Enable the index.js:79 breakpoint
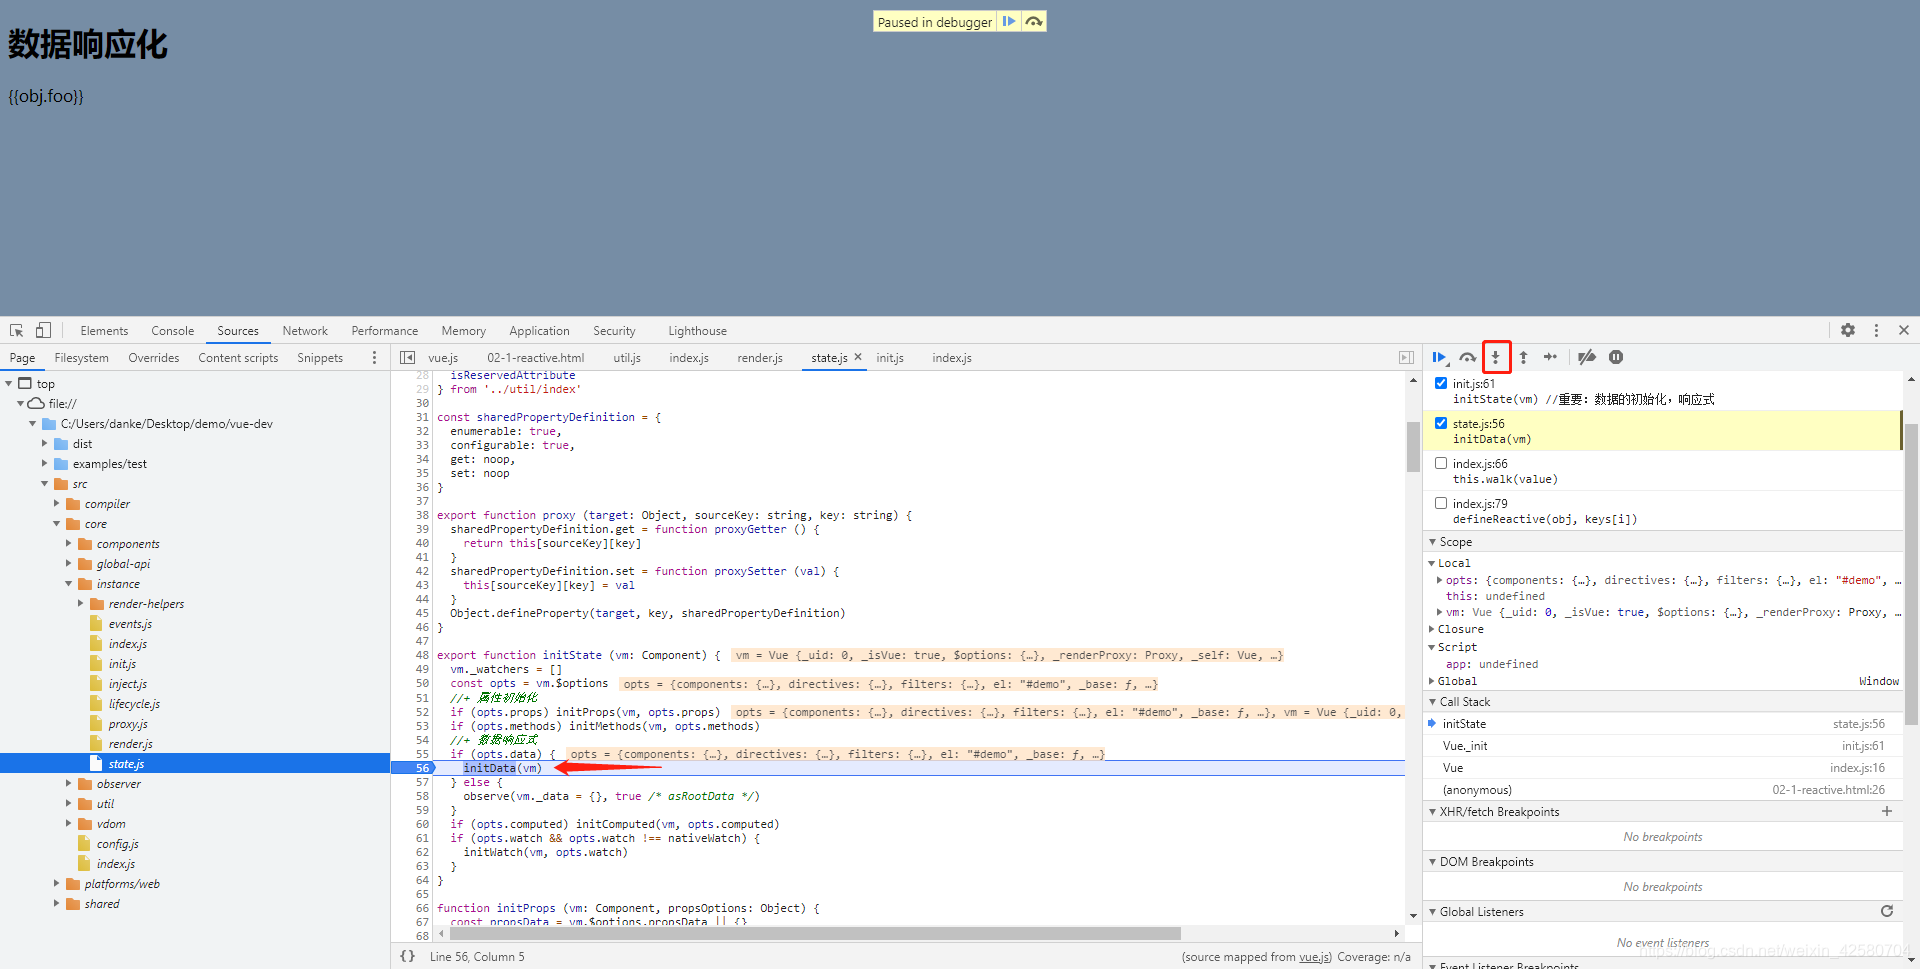The image size is (1920, 969). tap(1441, 503)
